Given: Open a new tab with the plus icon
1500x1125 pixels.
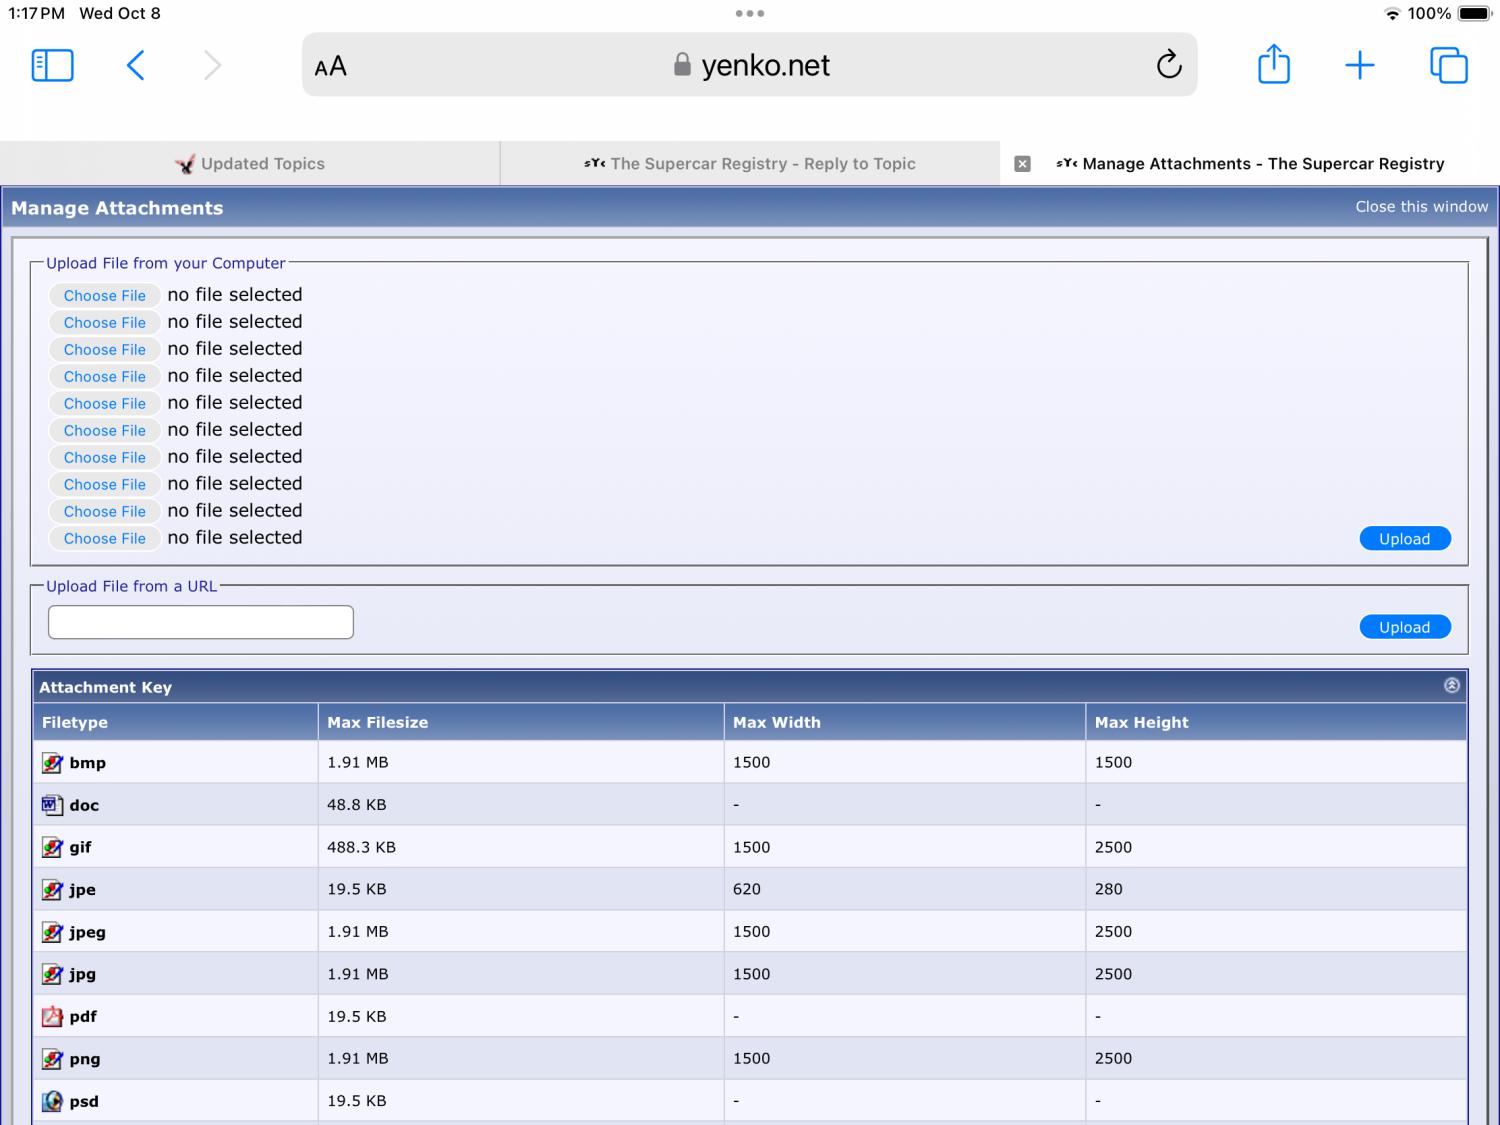Looking at the screenshot, I should click(1359, 66).
